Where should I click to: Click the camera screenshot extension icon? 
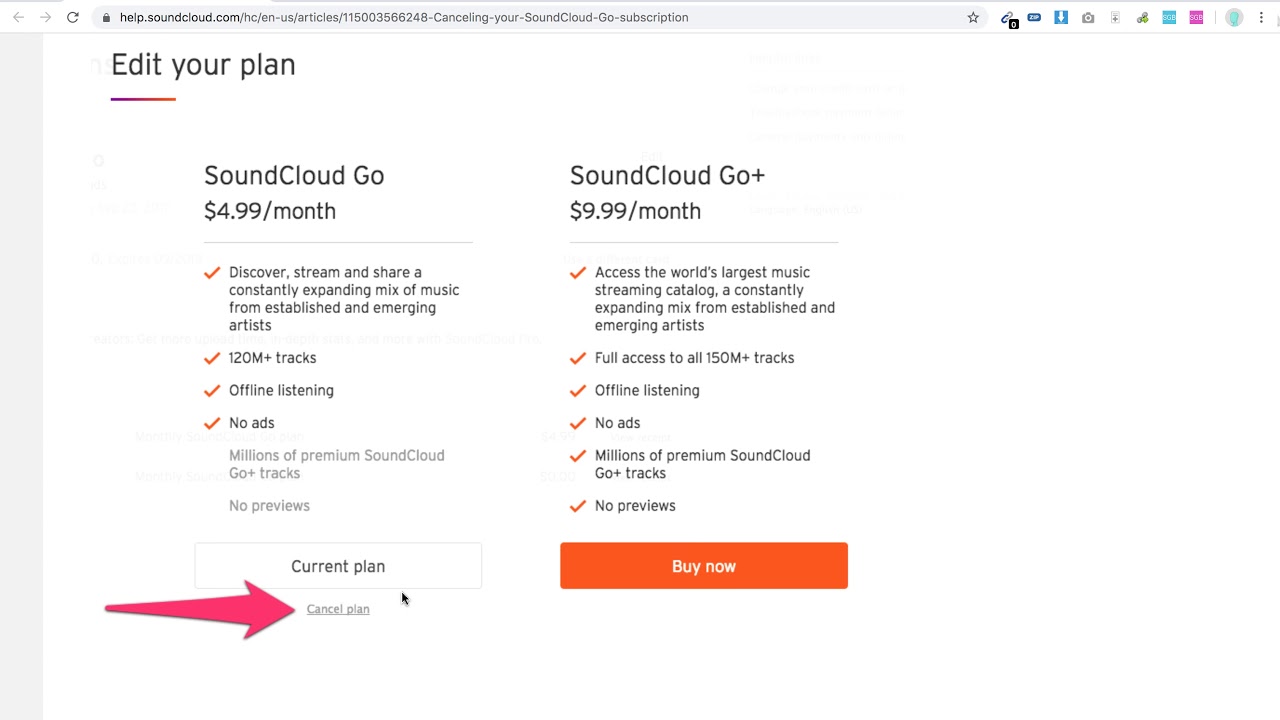tap(1088, 17)
